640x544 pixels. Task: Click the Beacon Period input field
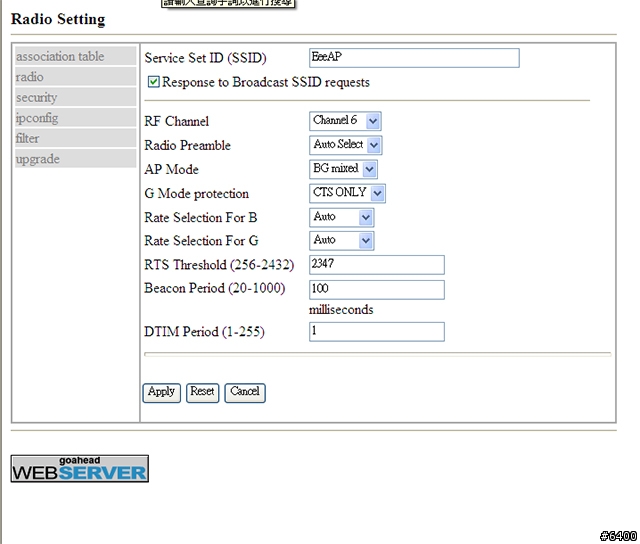[x=377, y=289]
